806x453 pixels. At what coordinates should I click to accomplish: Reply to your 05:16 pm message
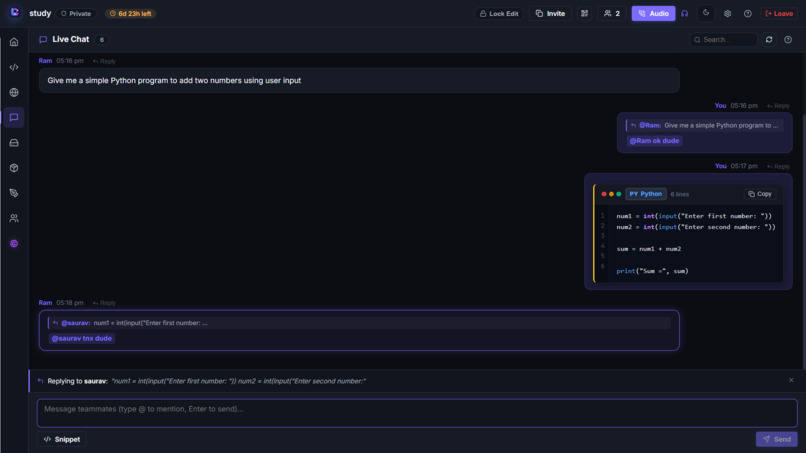click(x=778, y=106)
